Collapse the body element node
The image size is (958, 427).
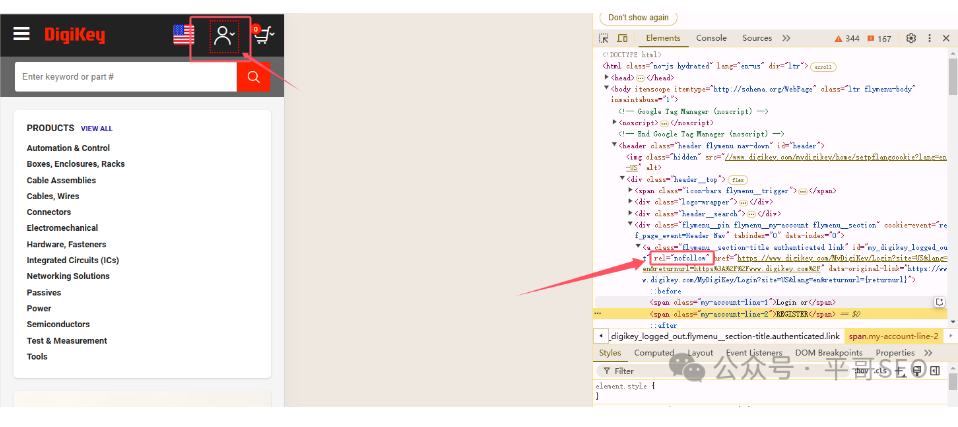(608, 88)
